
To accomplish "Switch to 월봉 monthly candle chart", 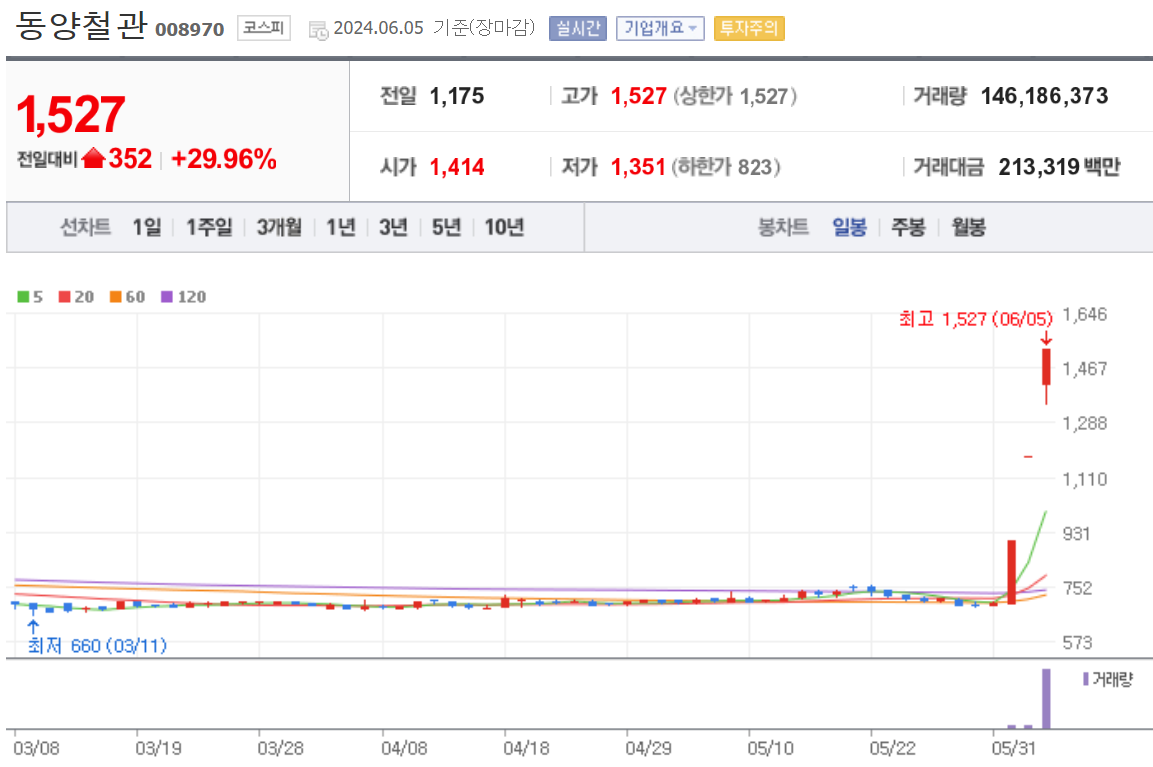I will [968, 227].
